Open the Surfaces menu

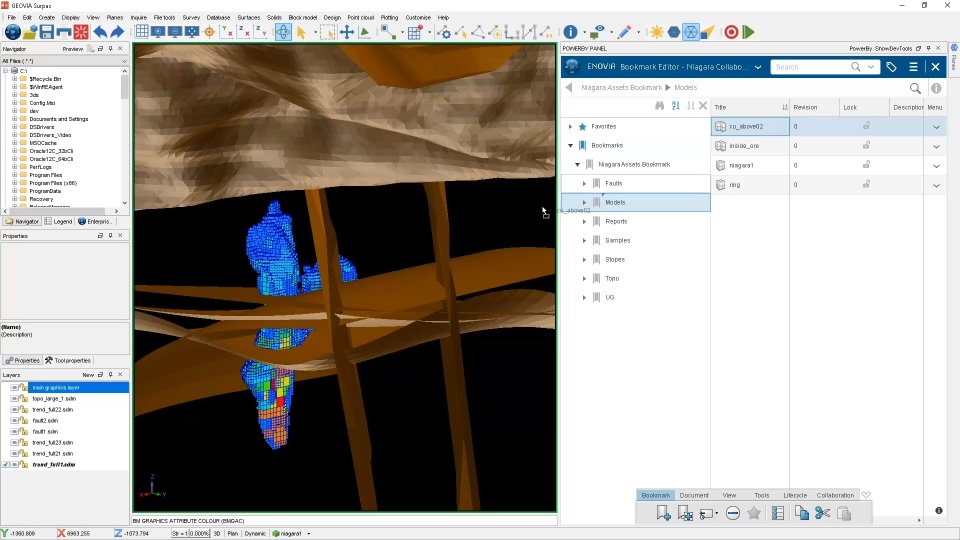249,18
